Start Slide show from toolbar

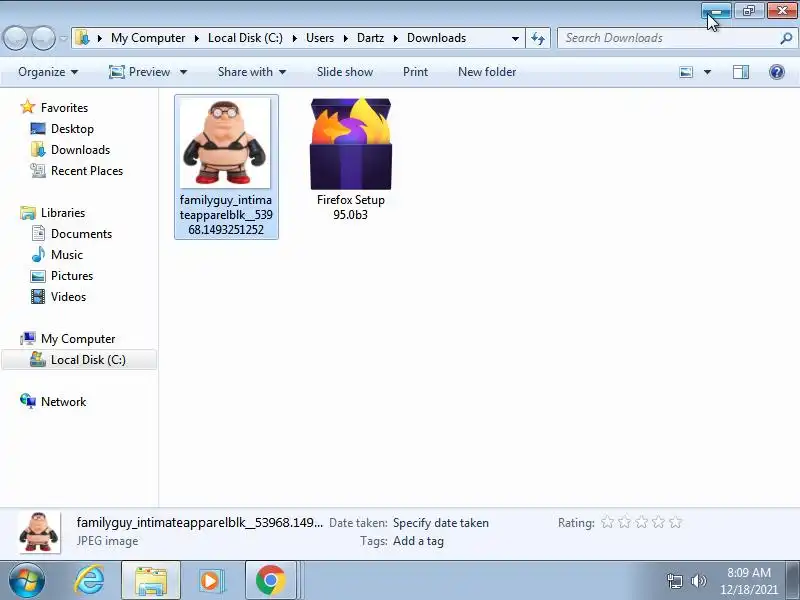pyautogui.click(x=345, y=72)
